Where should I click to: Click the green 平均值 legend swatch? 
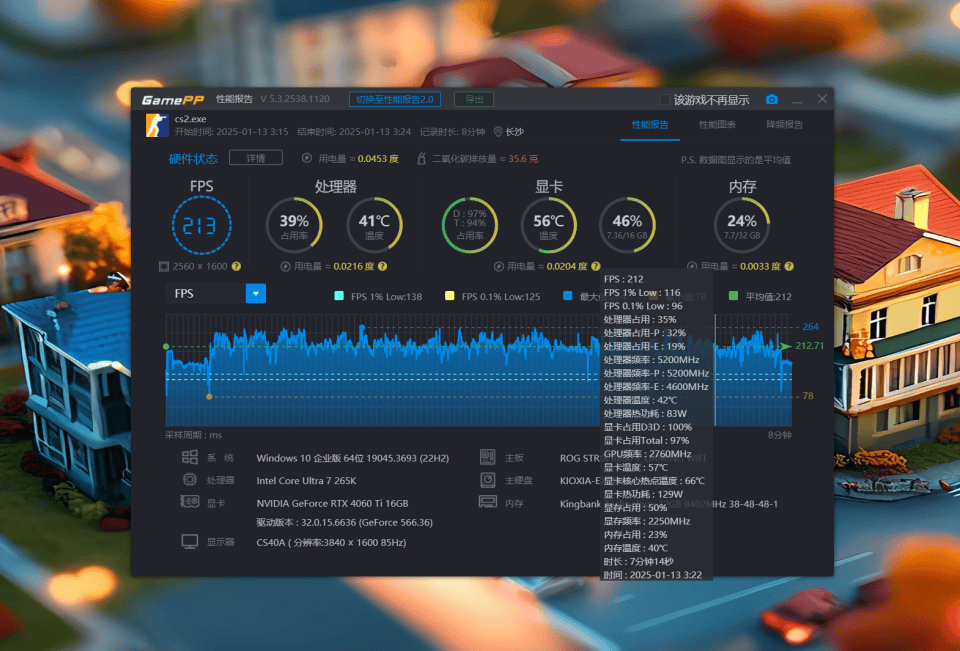tap(733, 296)
